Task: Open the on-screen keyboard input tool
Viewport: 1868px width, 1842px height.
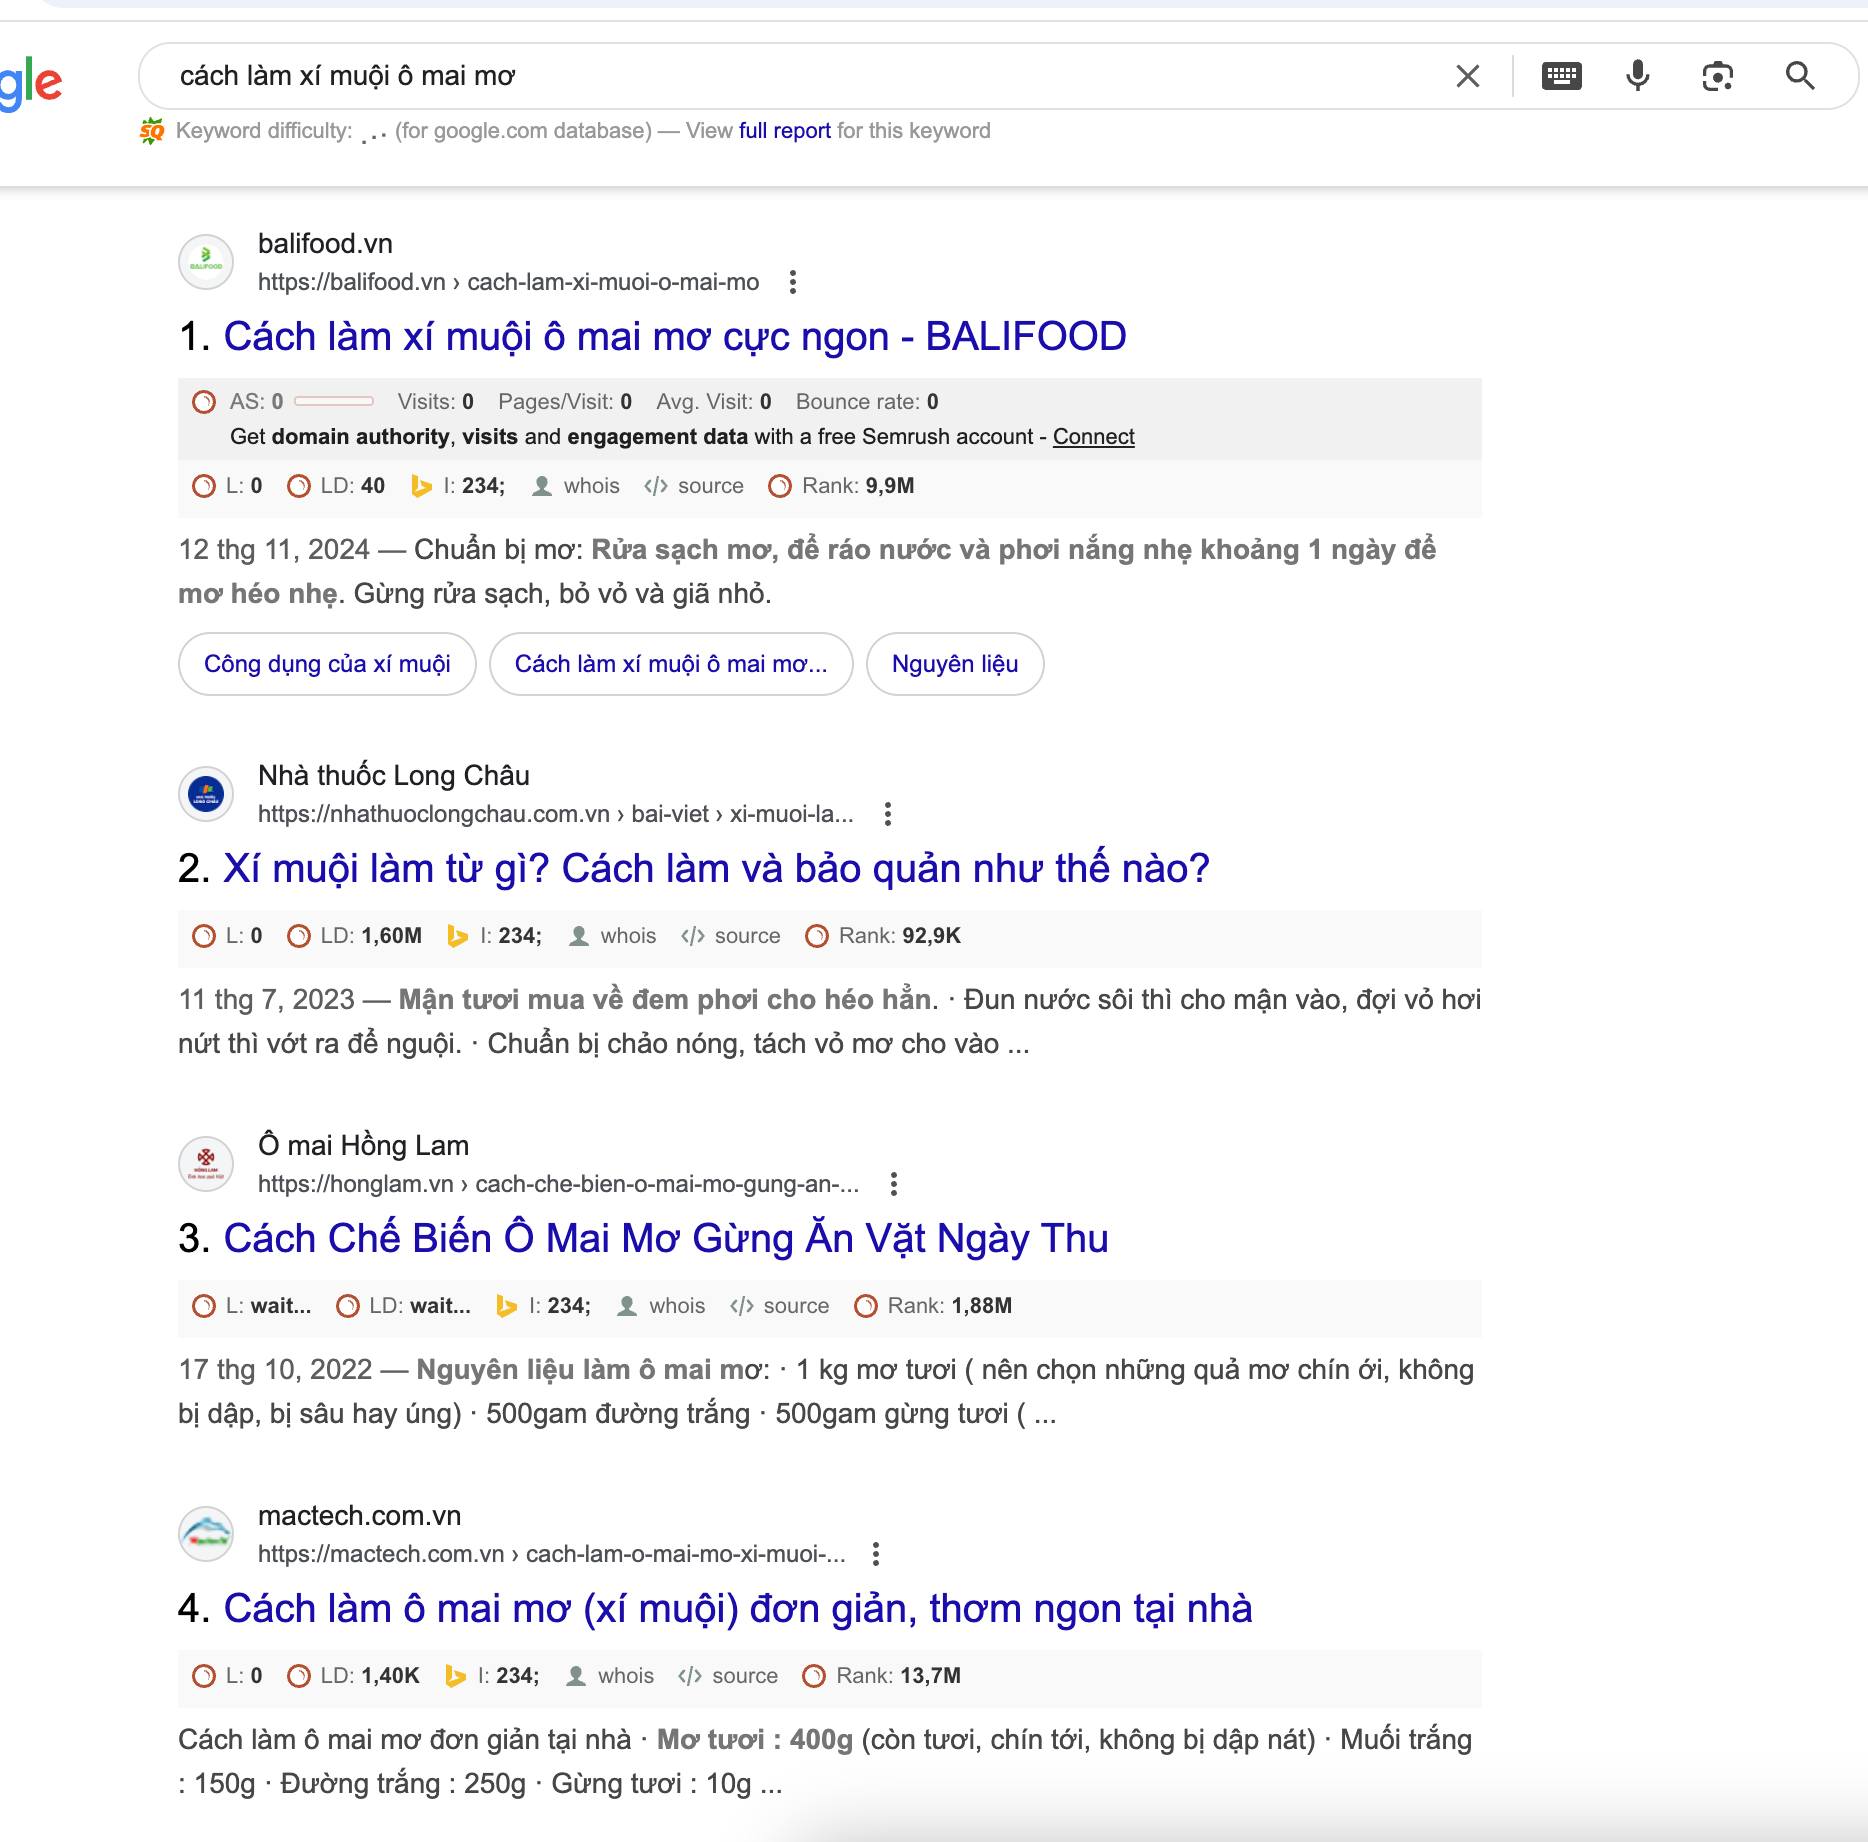Action: tap(1561, 76)
